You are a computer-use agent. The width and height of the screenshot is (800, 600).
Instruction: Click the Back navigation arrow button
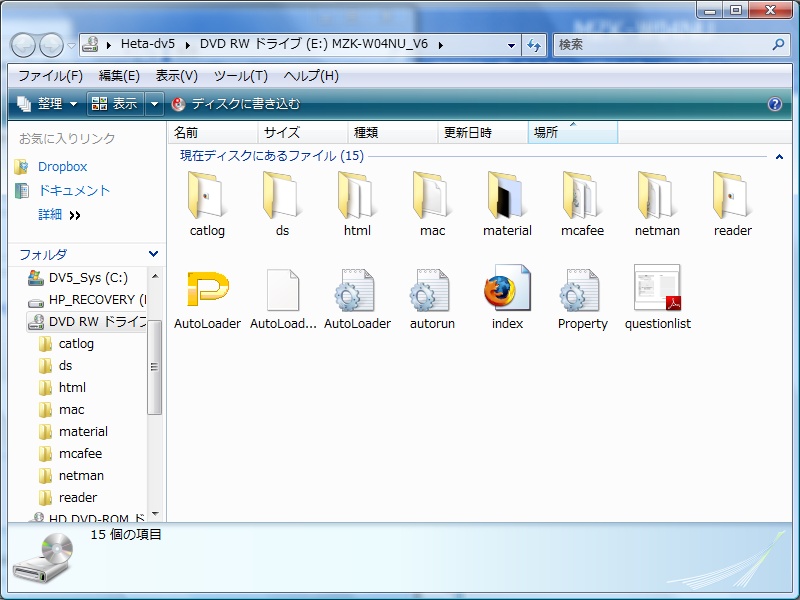tap(23, 45)
